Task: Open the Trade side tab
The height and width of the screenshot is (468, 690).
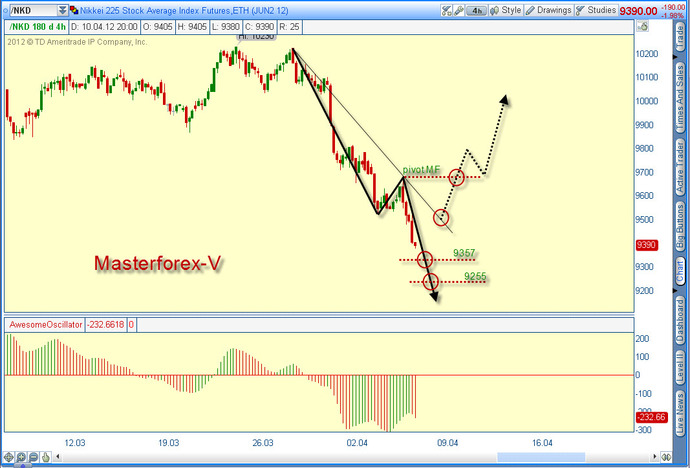Action: click(680, 37)
